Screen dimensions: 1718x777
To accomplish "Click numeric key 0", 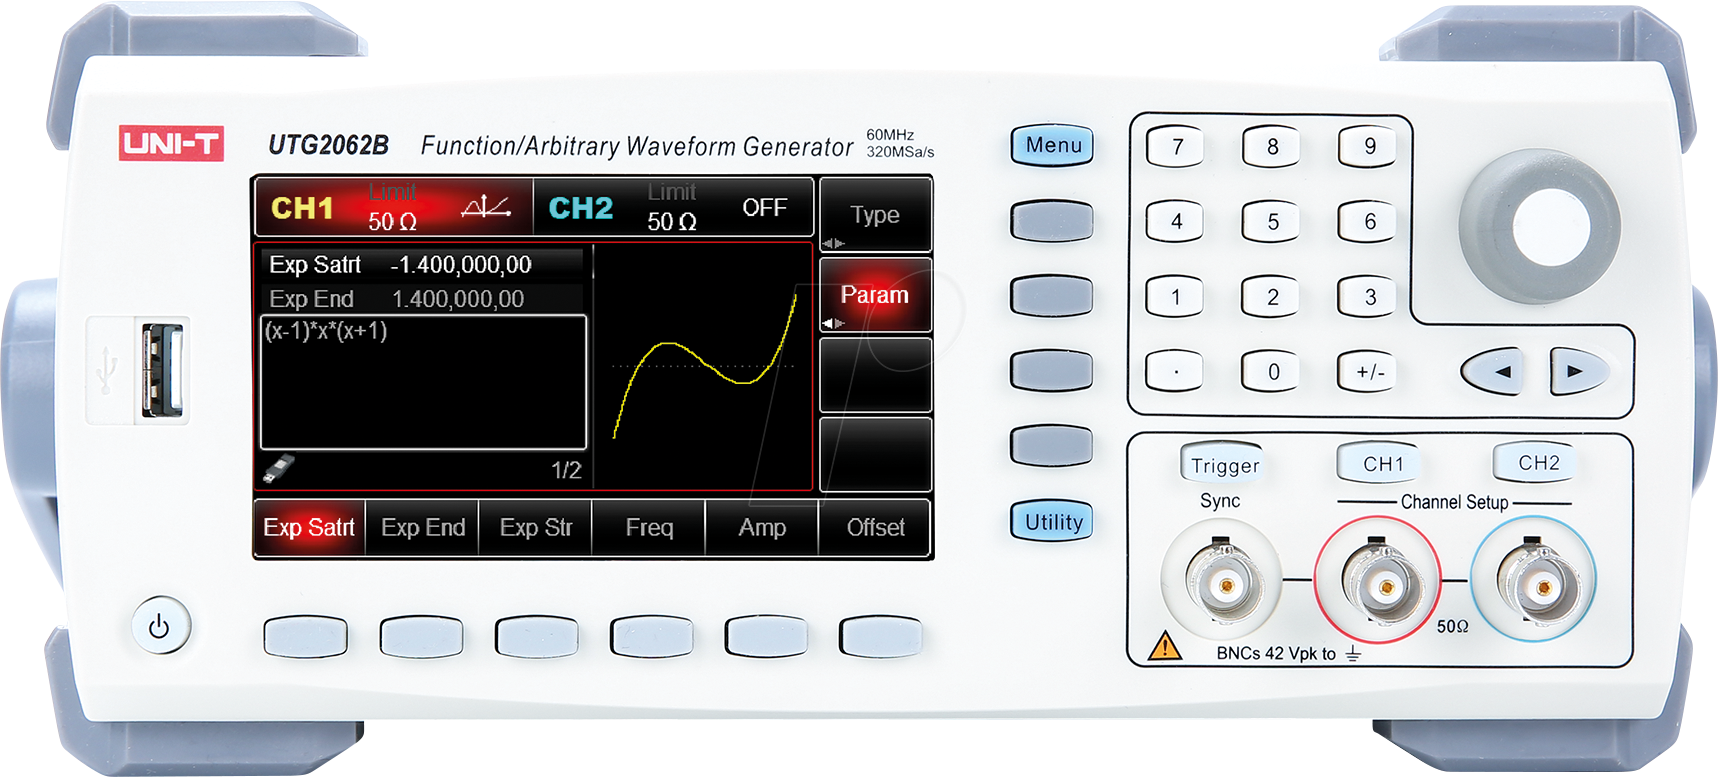I will (1271, 372).
